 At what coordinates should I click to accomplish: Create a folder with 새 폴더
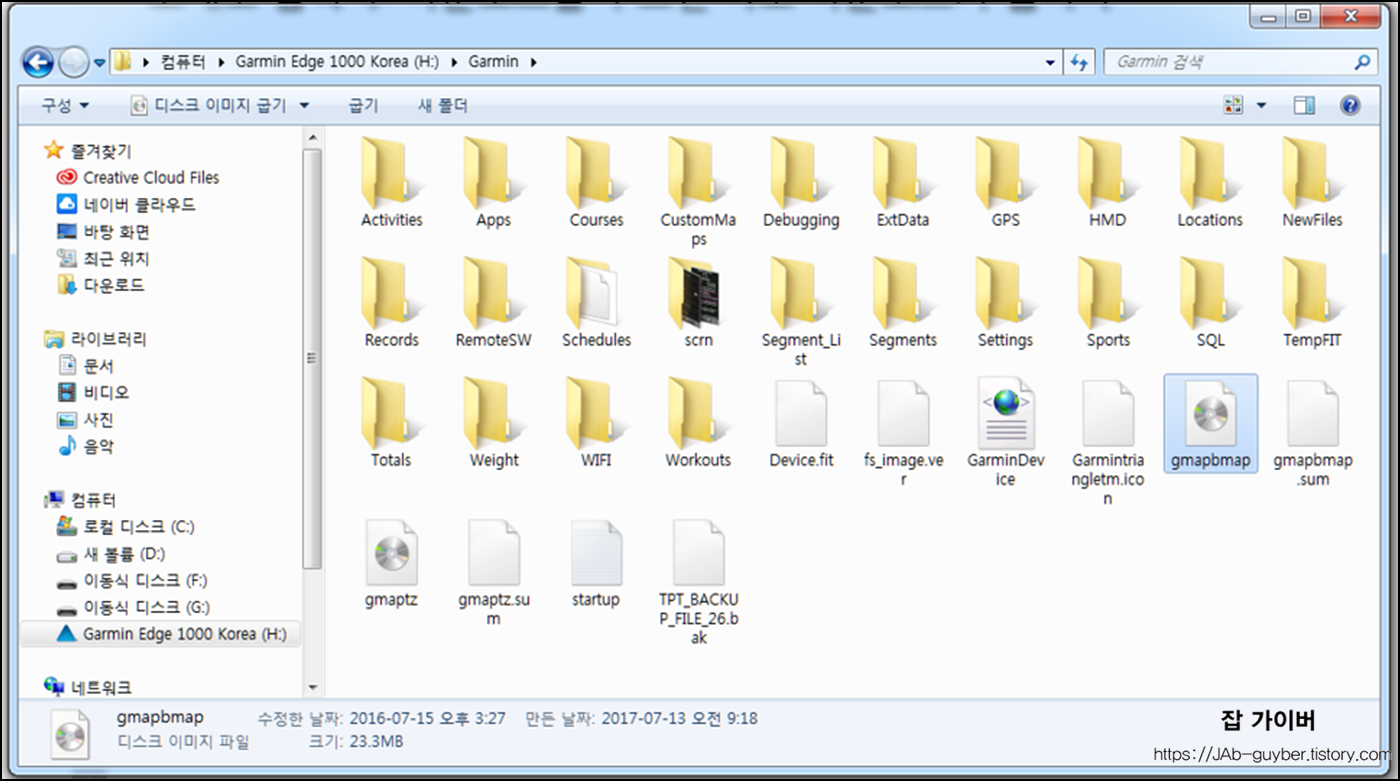pyautogui.click(x=442, y=105)
